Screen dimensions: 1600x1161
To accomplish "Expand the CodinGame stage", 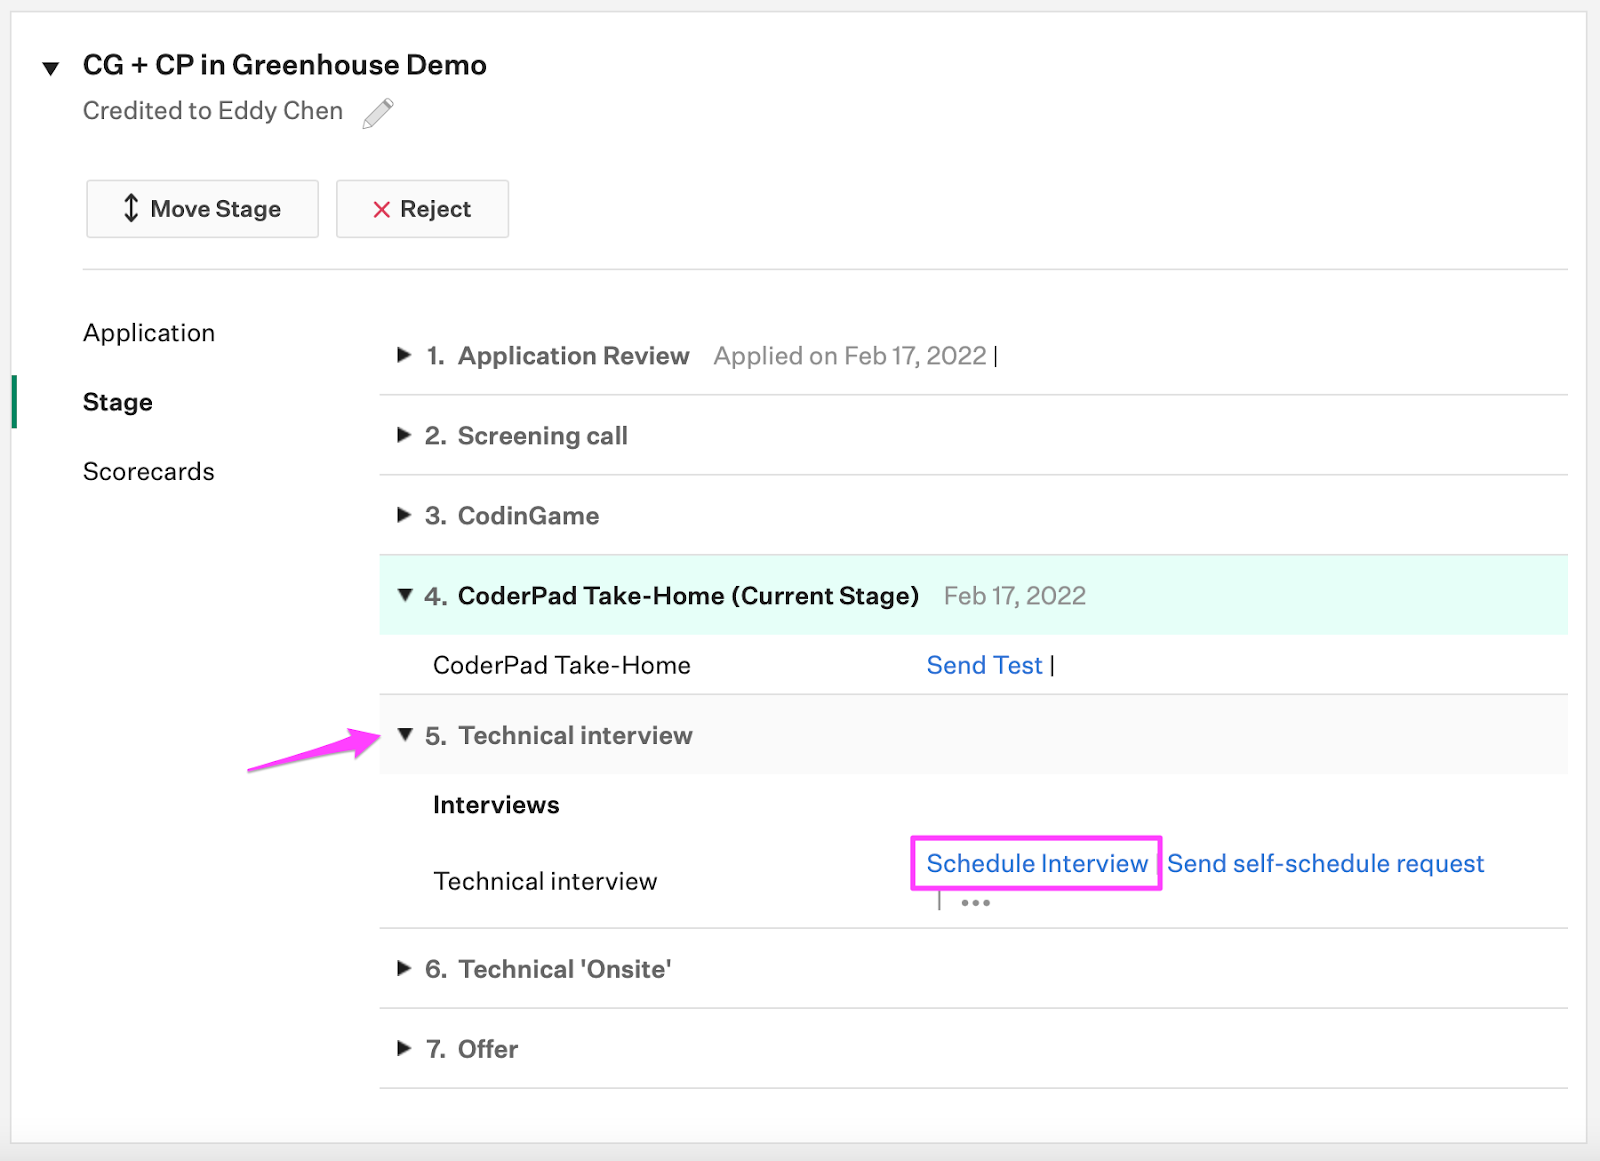I will pyautogui.click(x=403, y=515).
